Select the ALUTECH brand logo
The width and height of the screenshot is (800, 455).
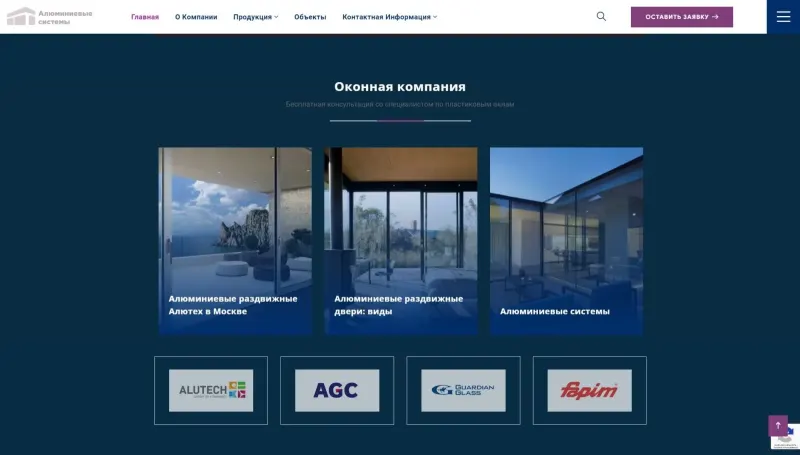pyautogui.click(x=211, y=390)
